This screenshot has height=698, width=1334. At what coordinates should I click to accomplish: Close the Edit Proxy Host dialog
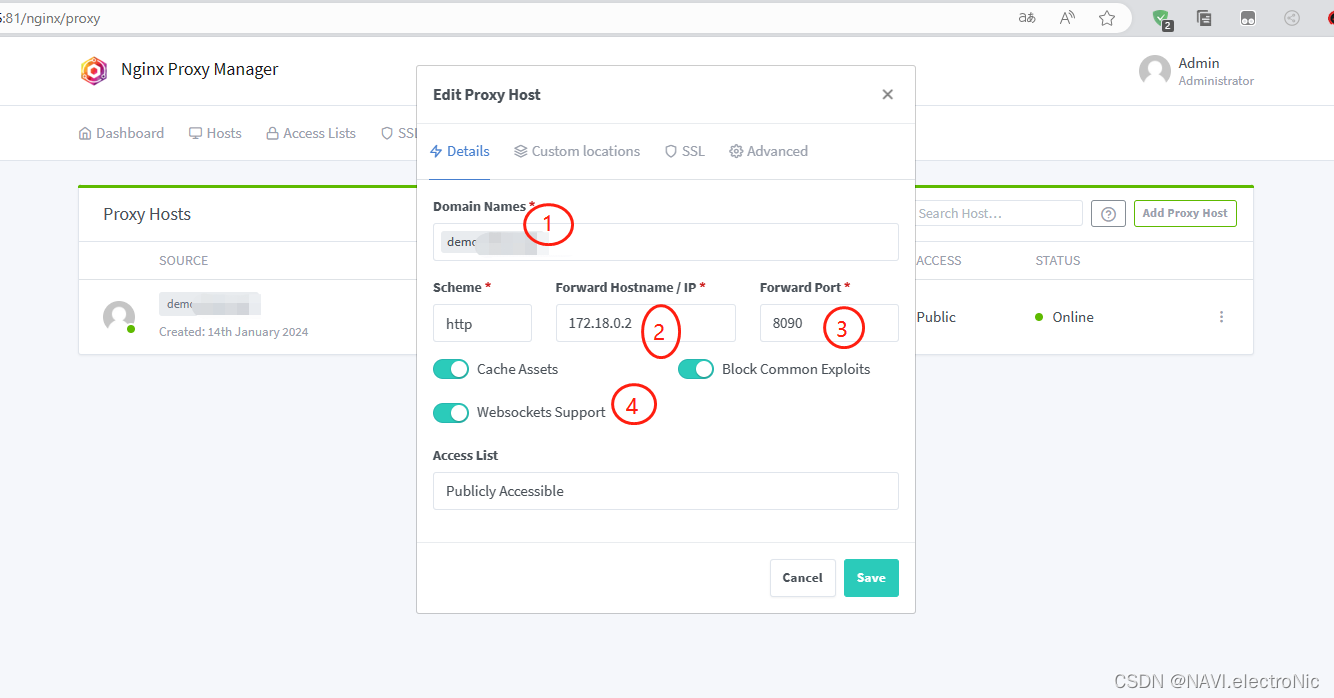[x=887, y=94]
